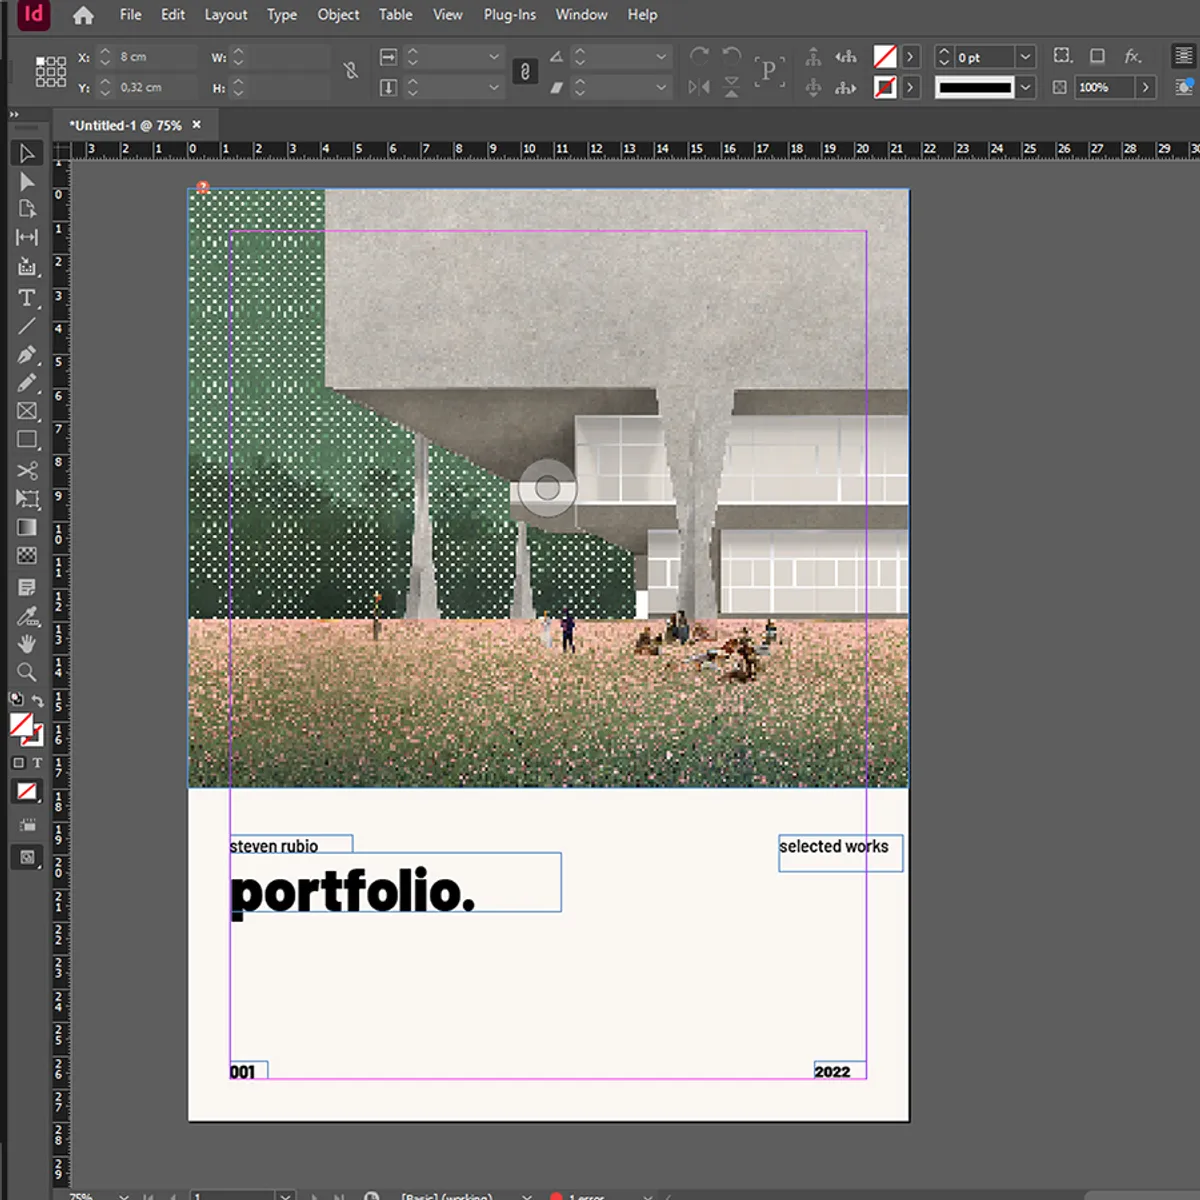
Task: Select the Scissors tool
Action: pyautogui.click(x=27, y=469)
